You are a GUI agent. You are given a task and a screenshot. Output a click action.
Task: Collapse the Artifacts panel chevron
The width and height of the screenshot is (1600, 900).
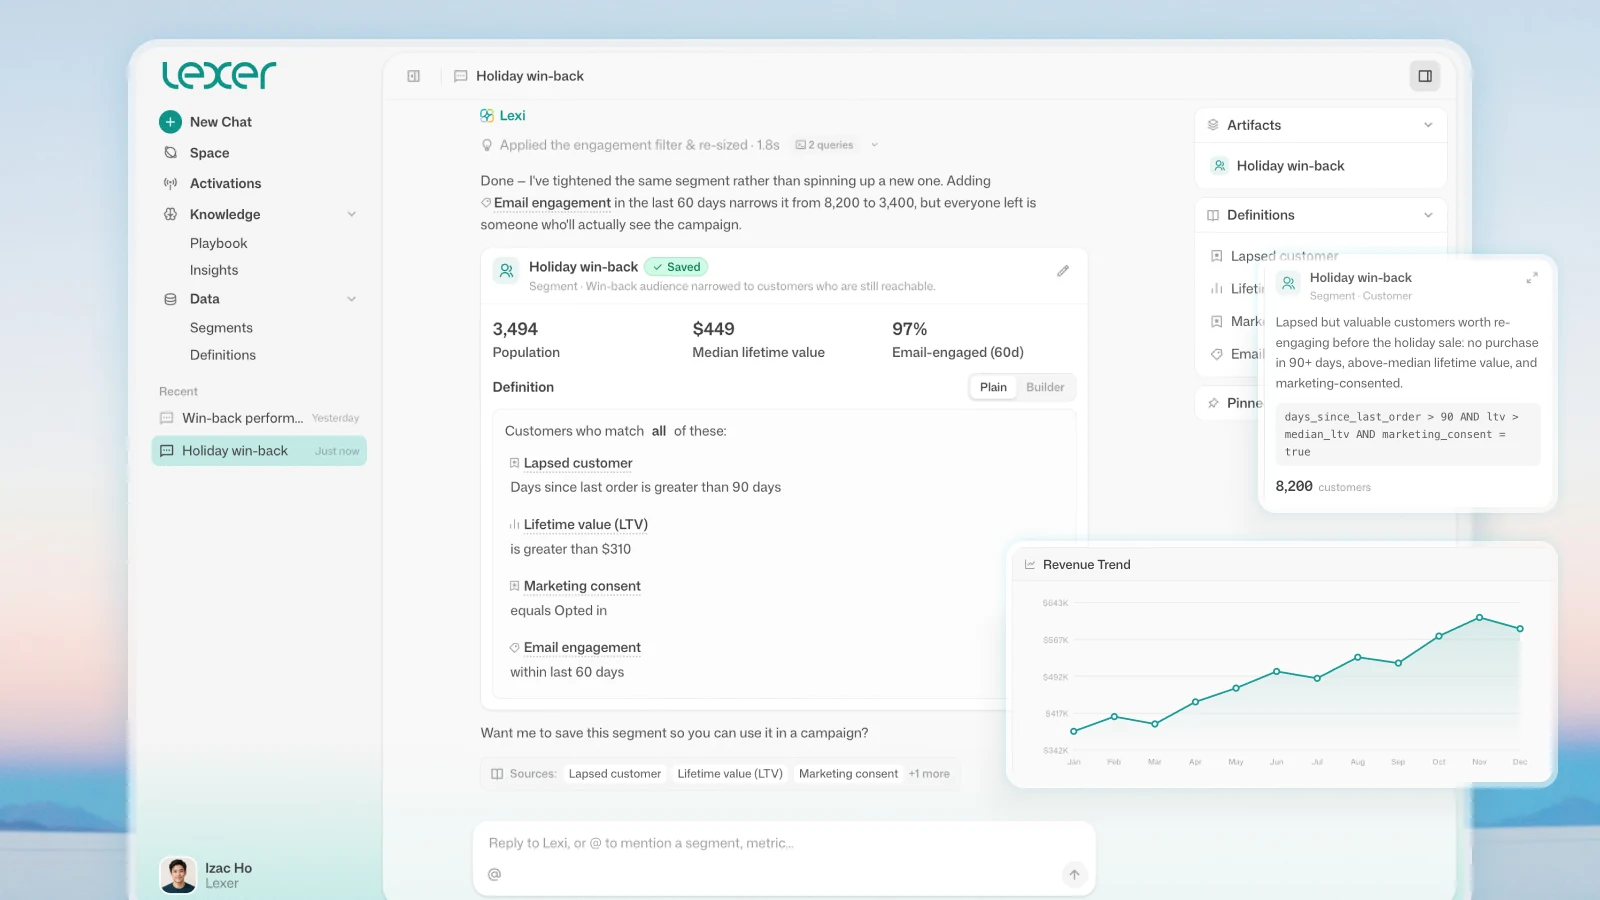pyautogui.click(x=1428, y=125)
